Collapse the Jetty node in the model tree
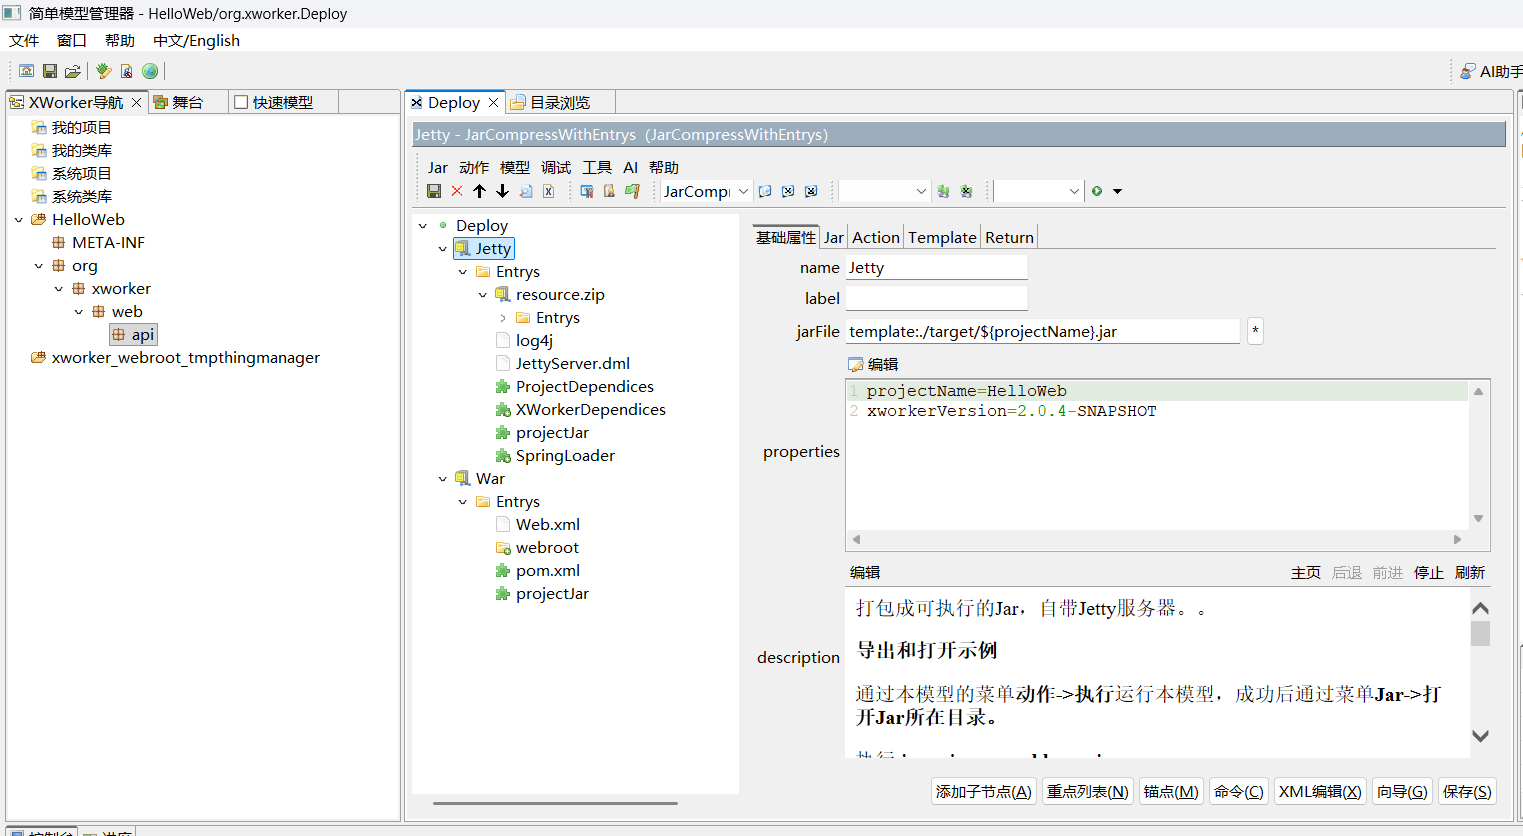Screen dimensions: 1523x836 pyautogui.click(x=443, y=248)
